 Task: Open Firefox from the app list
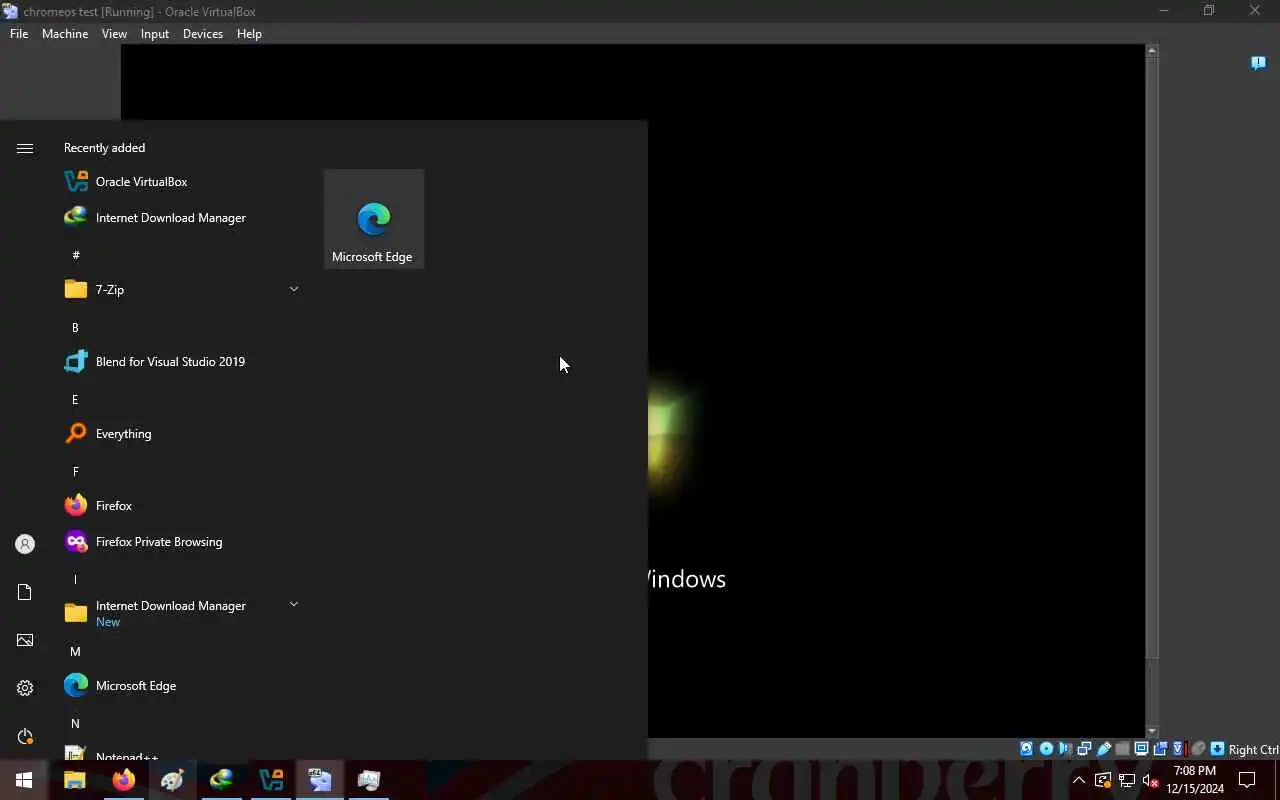point(180,506)
